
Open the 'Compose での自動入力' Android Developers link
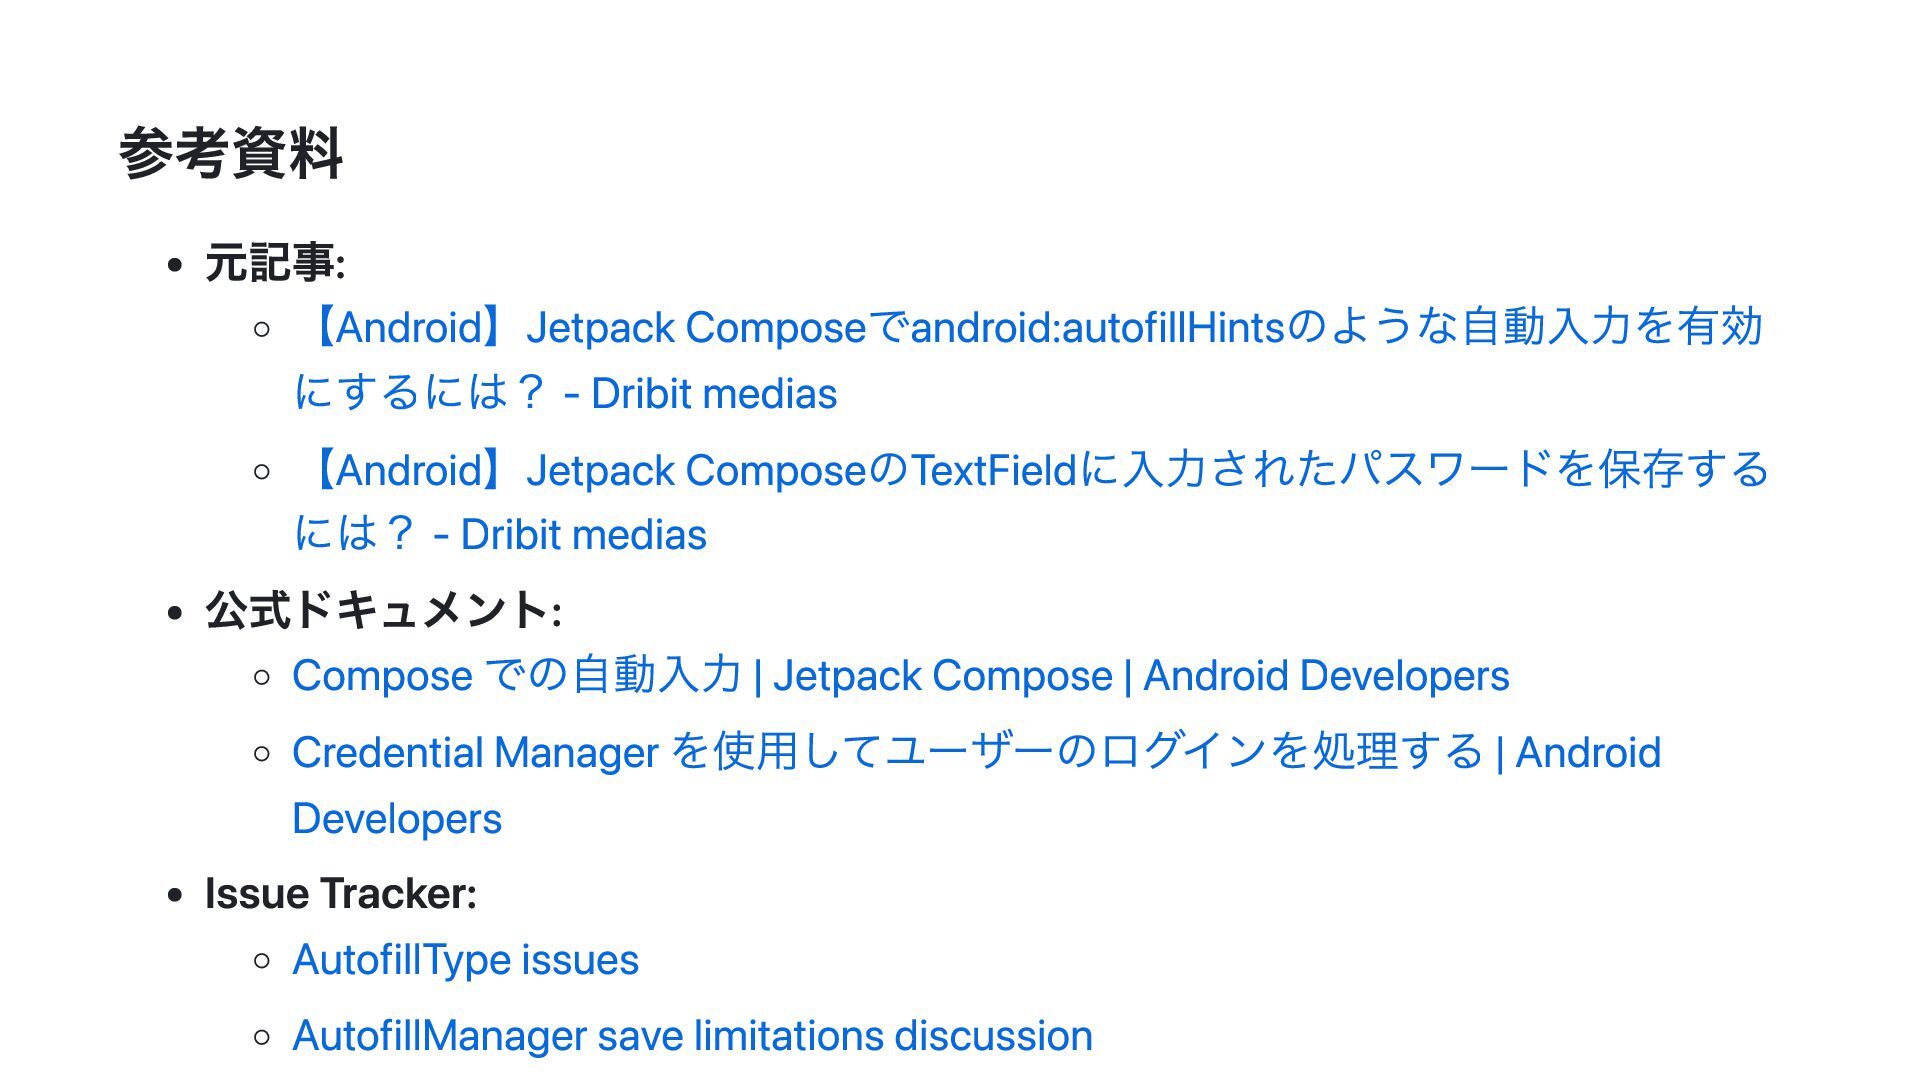coord(900,676)
